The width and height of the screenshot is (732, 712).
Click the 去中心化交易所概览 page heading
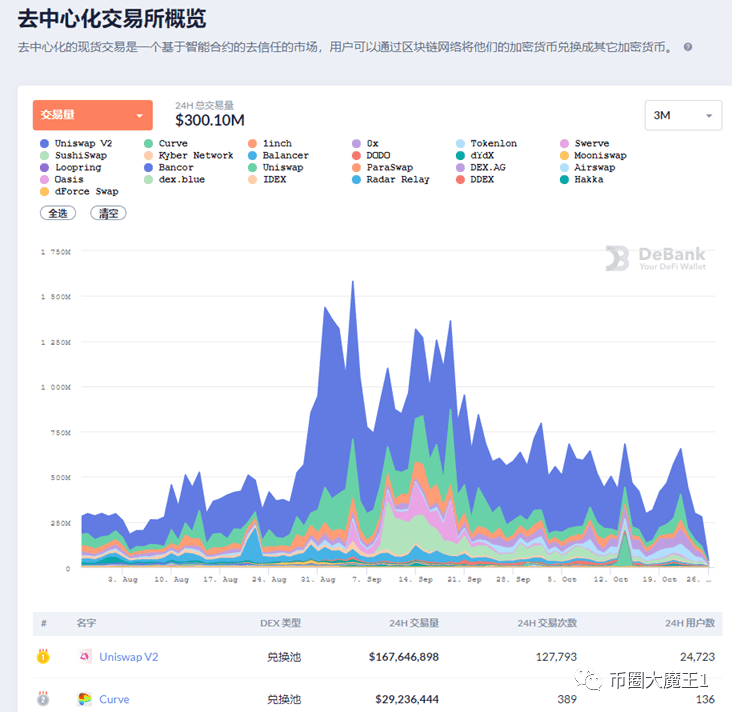click(x=112, y=19)
